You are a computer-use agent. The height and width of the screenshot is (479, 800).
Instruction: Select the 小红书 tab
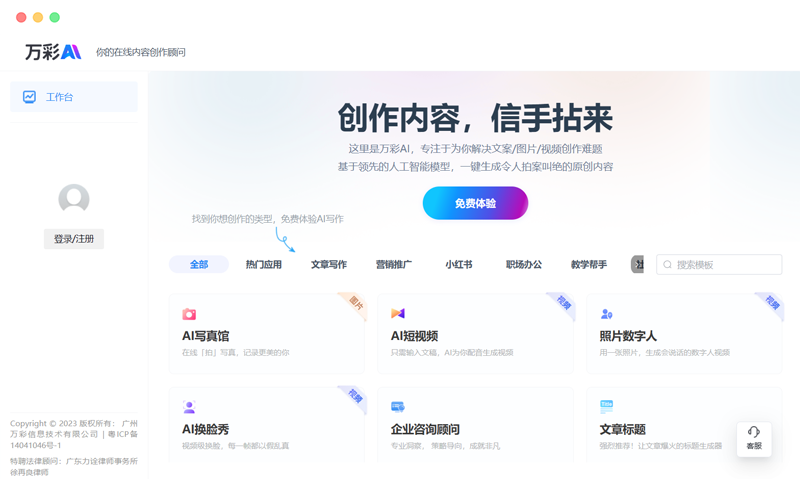point(459,265)
